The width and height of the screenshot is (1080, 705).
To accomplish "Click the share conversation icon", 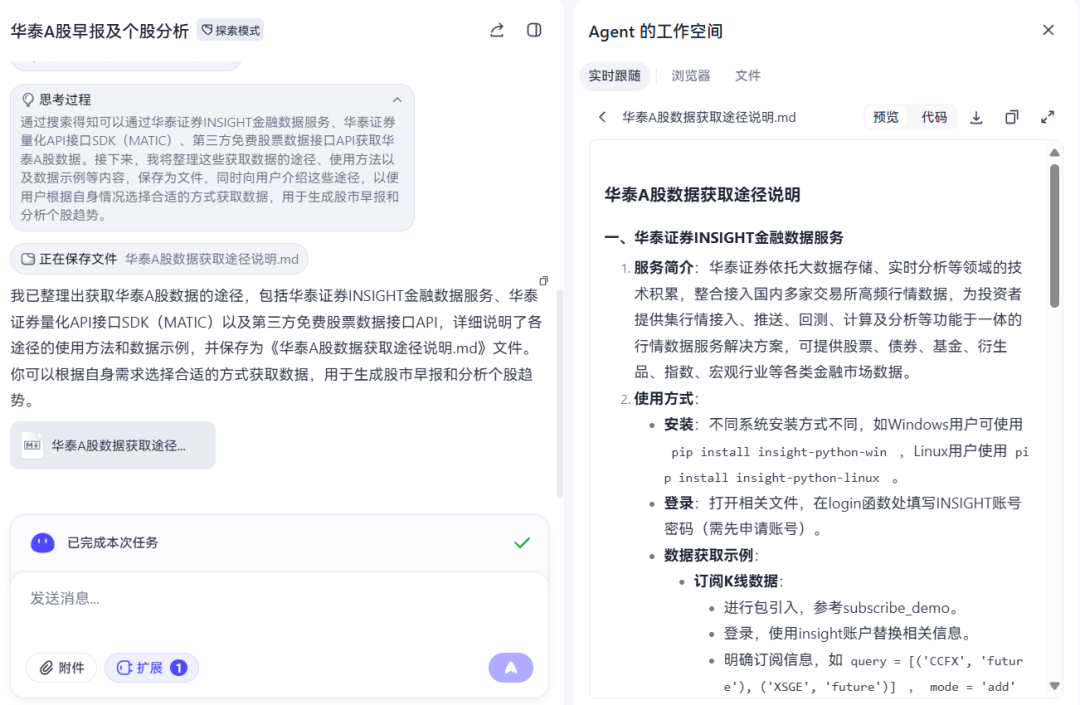I will click(496, 30).
